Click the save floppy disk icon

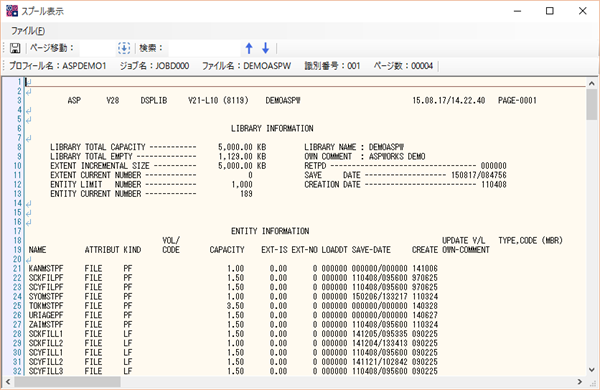pyautogui.click(x=15, y=48)
